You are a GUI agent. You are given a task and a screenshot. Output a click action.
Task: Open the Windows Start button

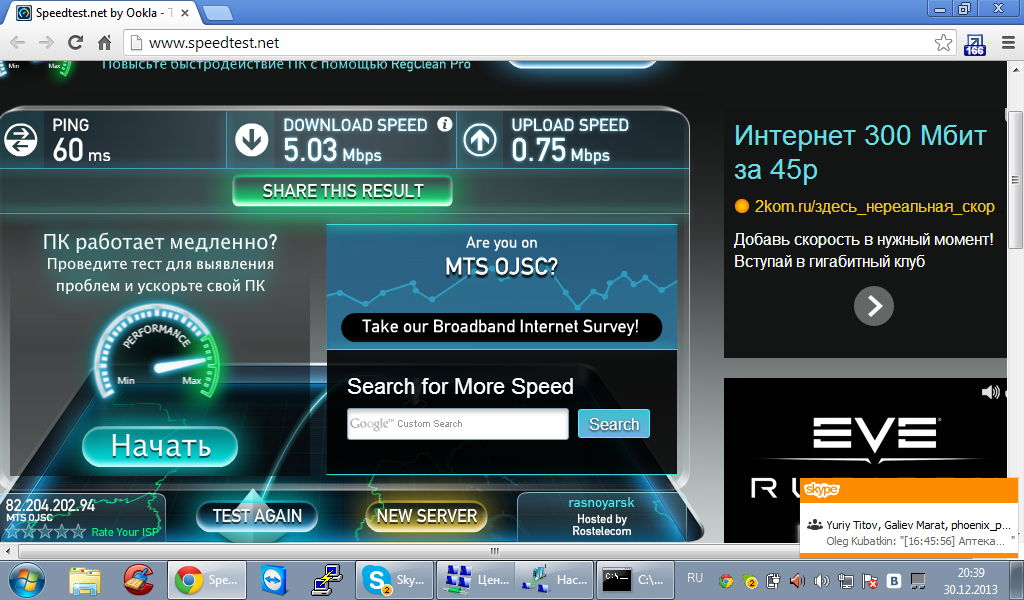tap(26, 580)
